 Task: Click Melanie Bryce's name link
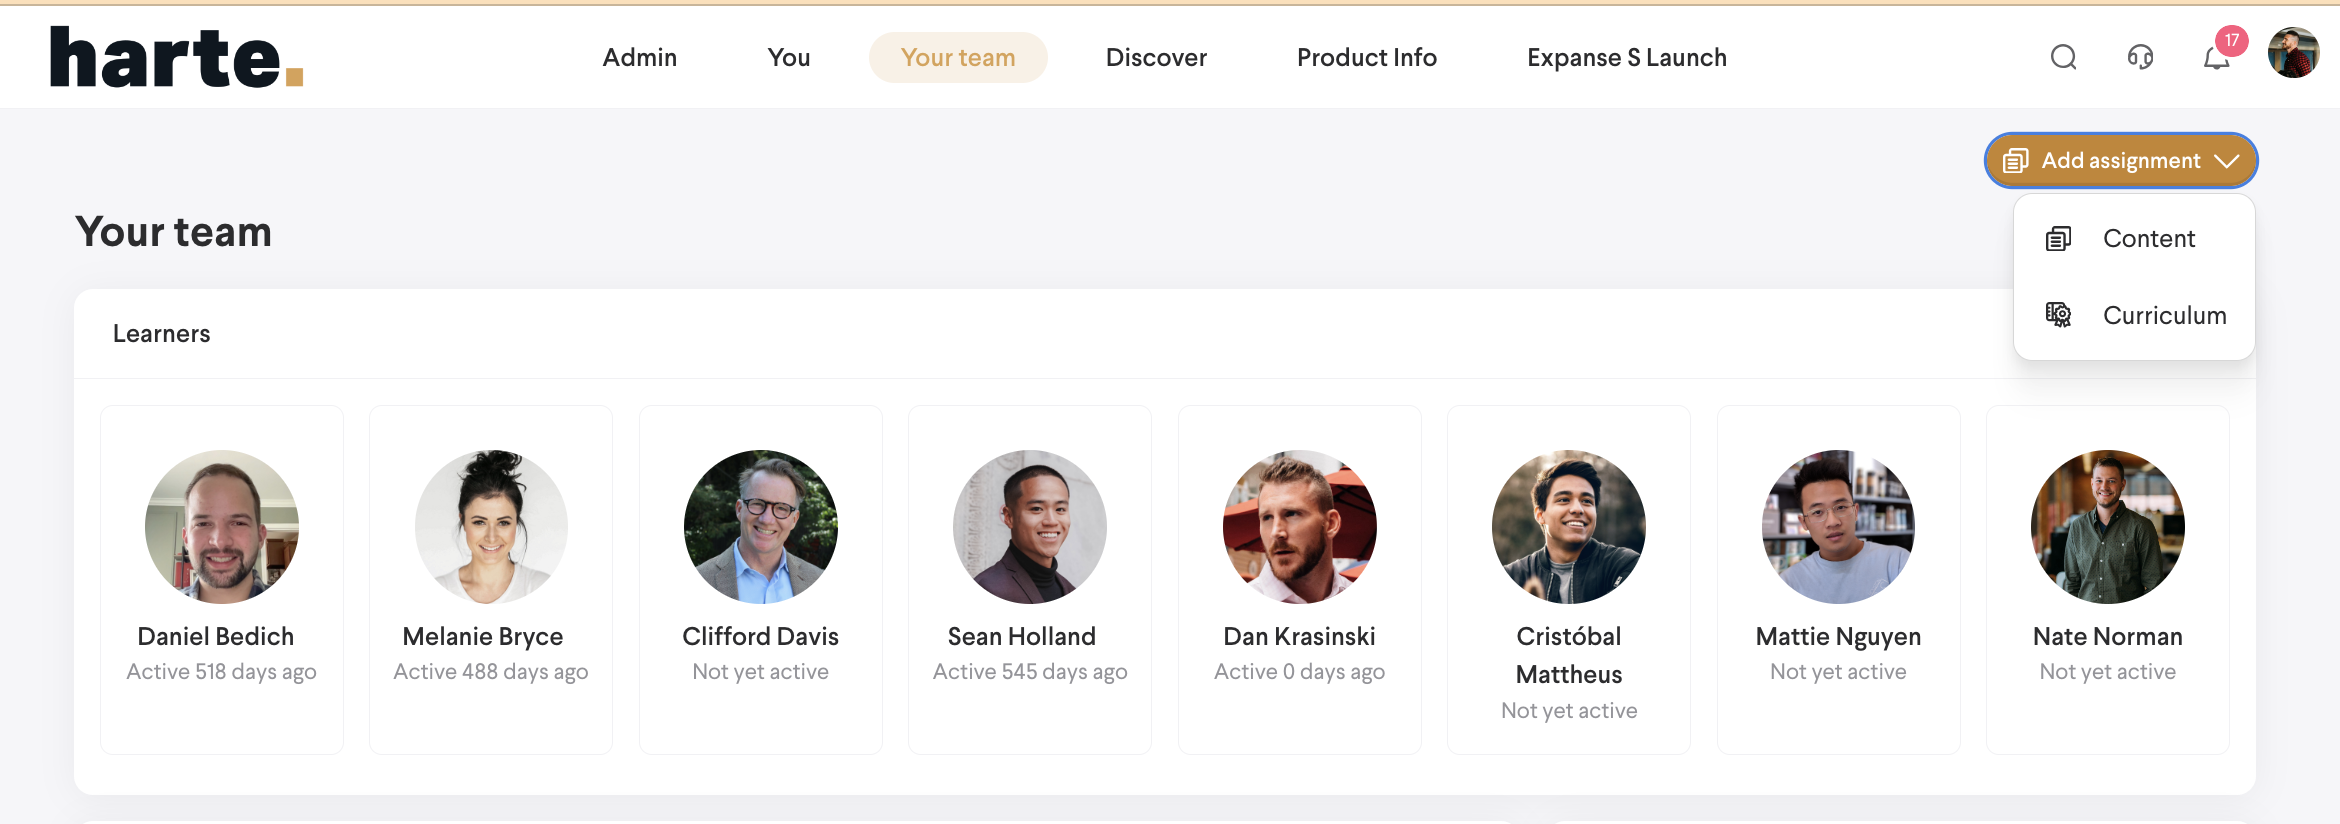pos(483,637)
